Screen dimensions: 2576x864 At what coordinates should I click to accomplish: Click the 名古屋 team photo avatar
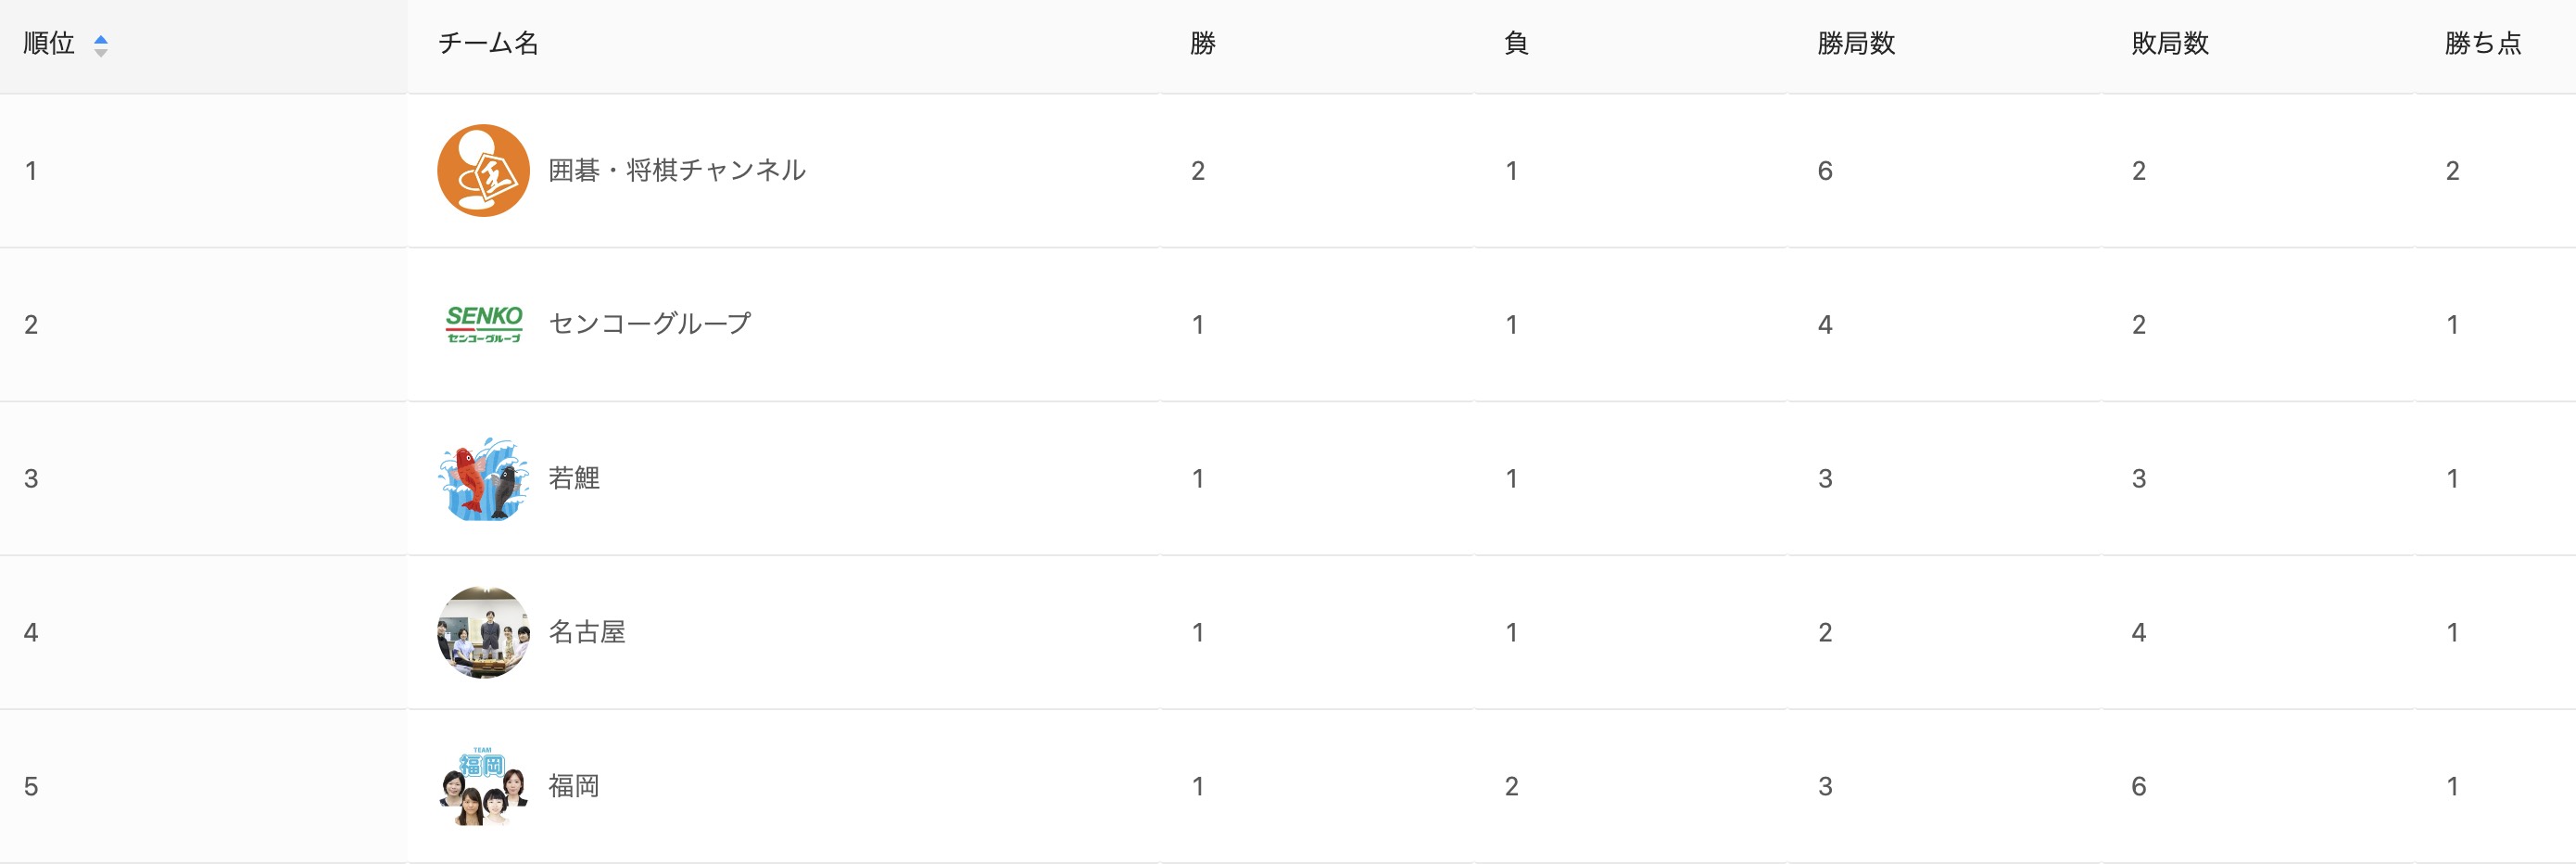coord(483,632)
